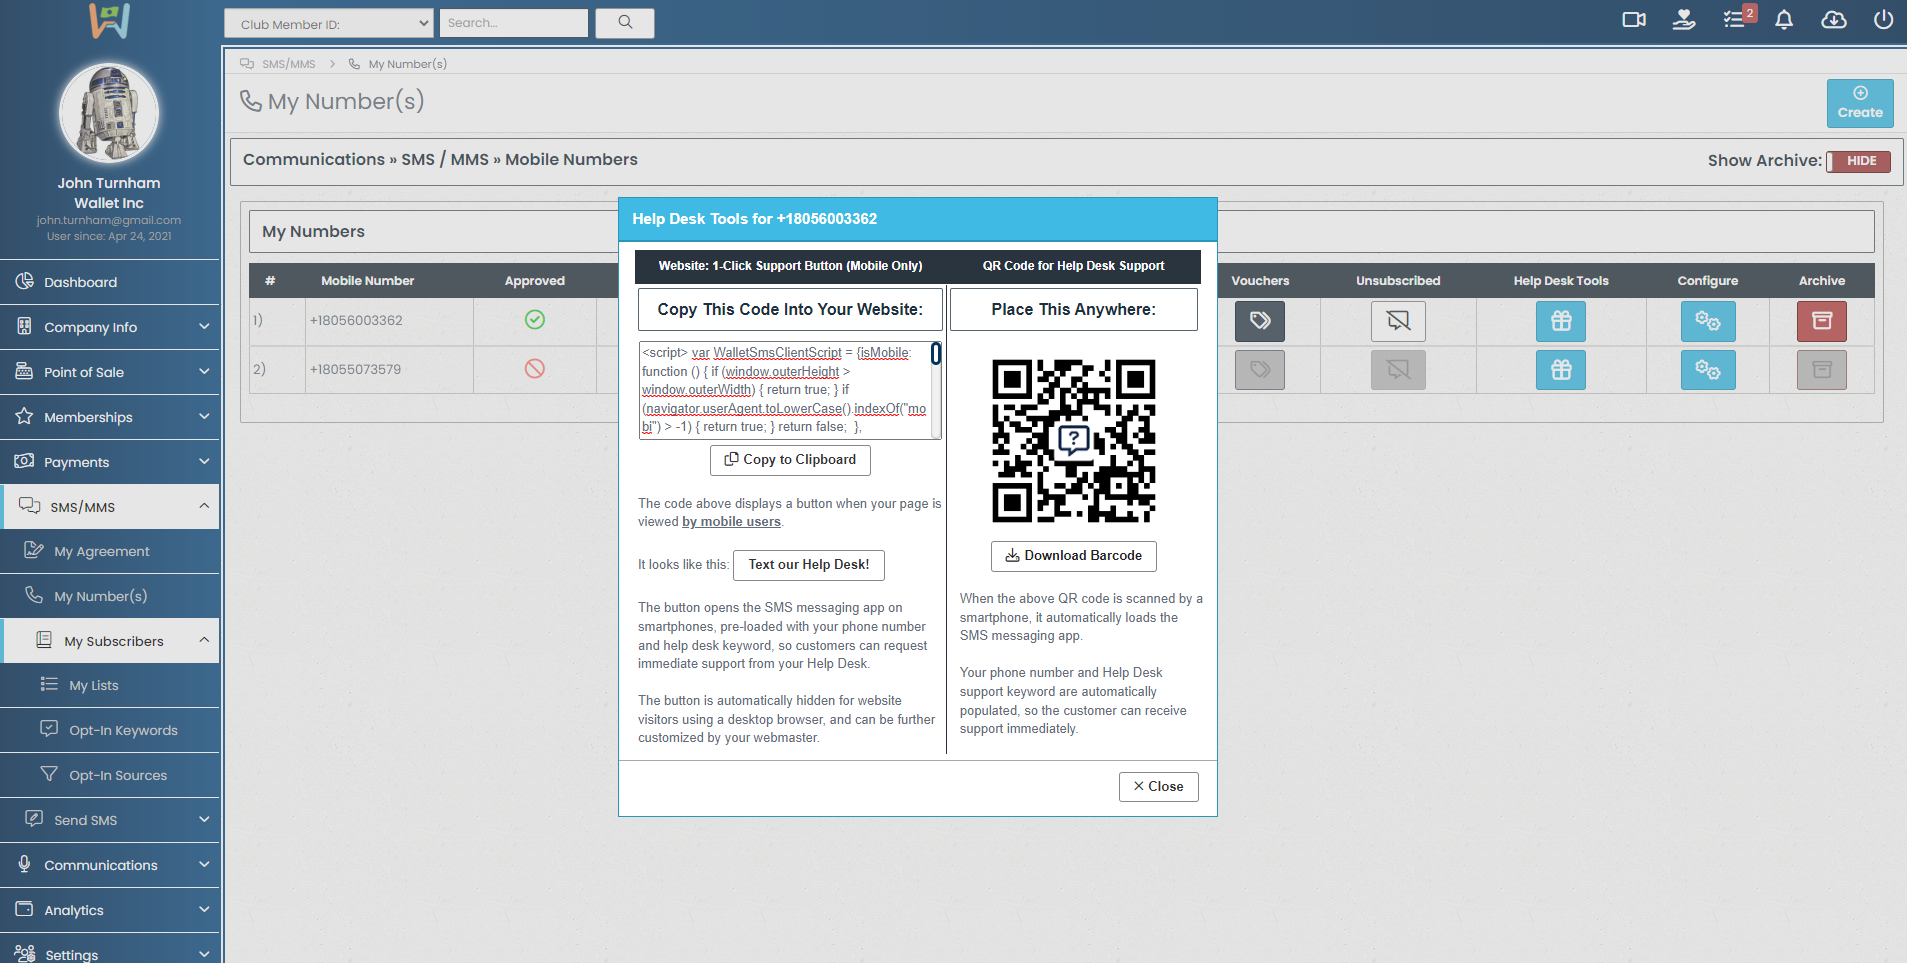Open Configure gears icon for +18055073579
Image resolution: width=1907 pixels, height=963 pixels.
click(1708, 370)
